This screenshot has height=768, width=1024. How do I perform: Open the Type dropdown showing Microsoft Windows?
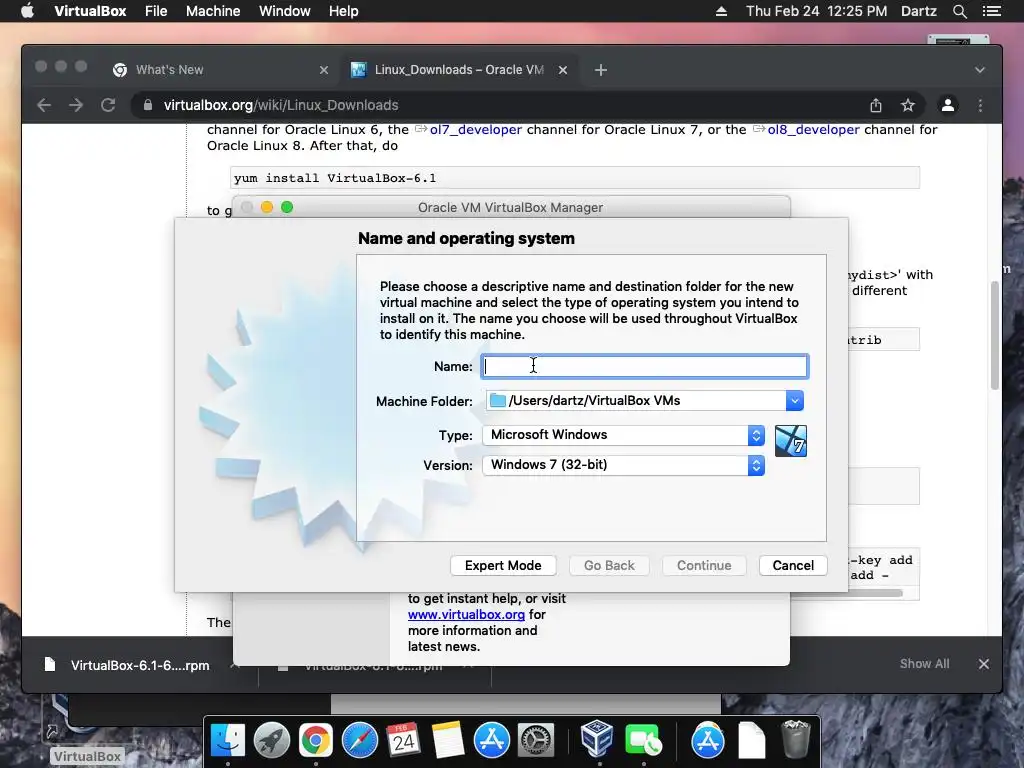click(x=624, y=435)
